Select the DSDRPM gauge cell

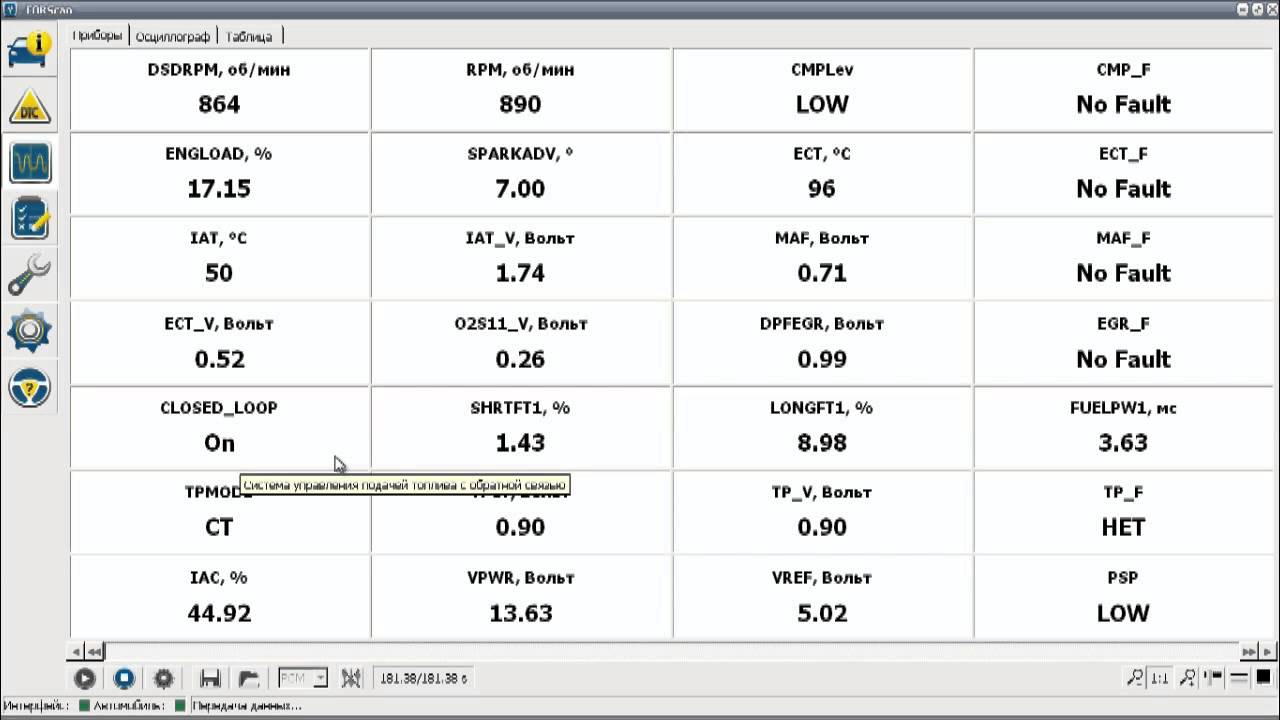click(220, 89)
